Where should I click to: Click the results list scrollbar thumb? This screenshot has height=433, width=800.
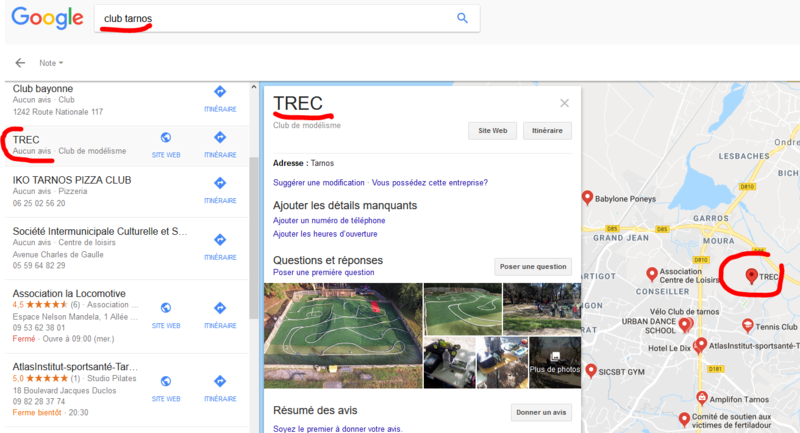[254, 237]
